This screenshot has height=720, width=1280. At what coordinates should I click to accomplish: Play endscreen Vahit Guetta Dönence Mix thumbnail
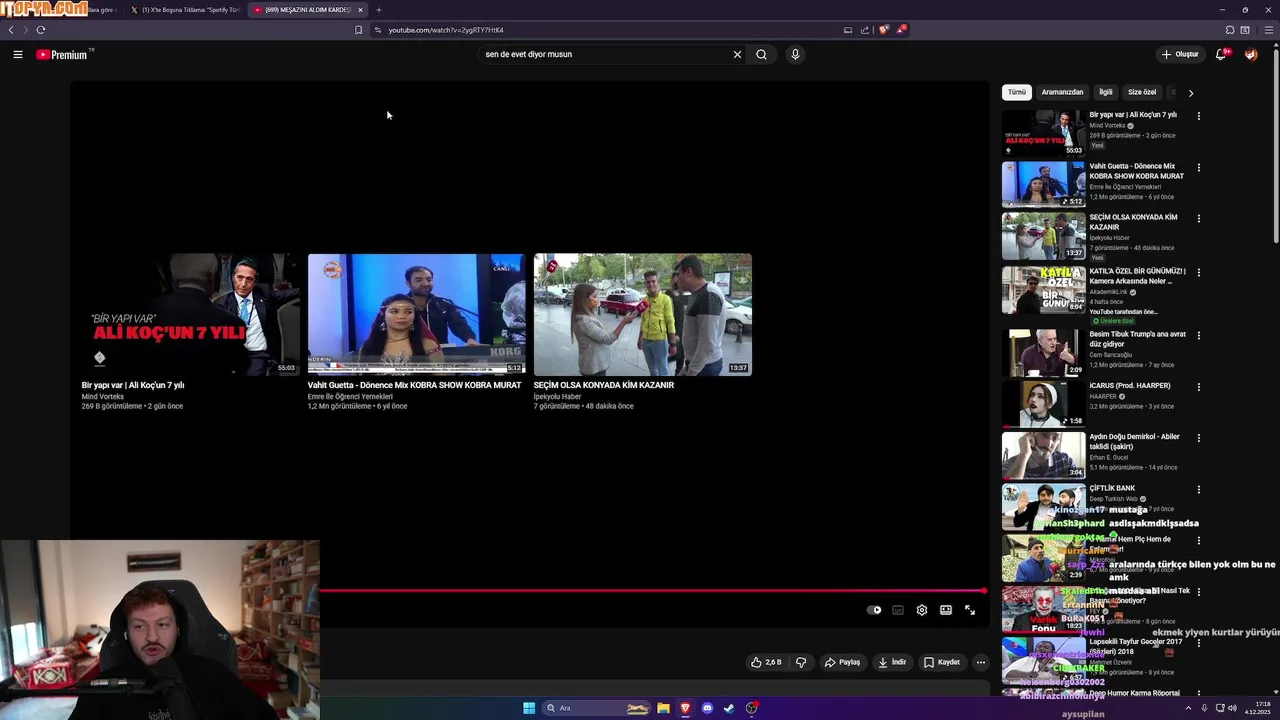click(416, 314)
